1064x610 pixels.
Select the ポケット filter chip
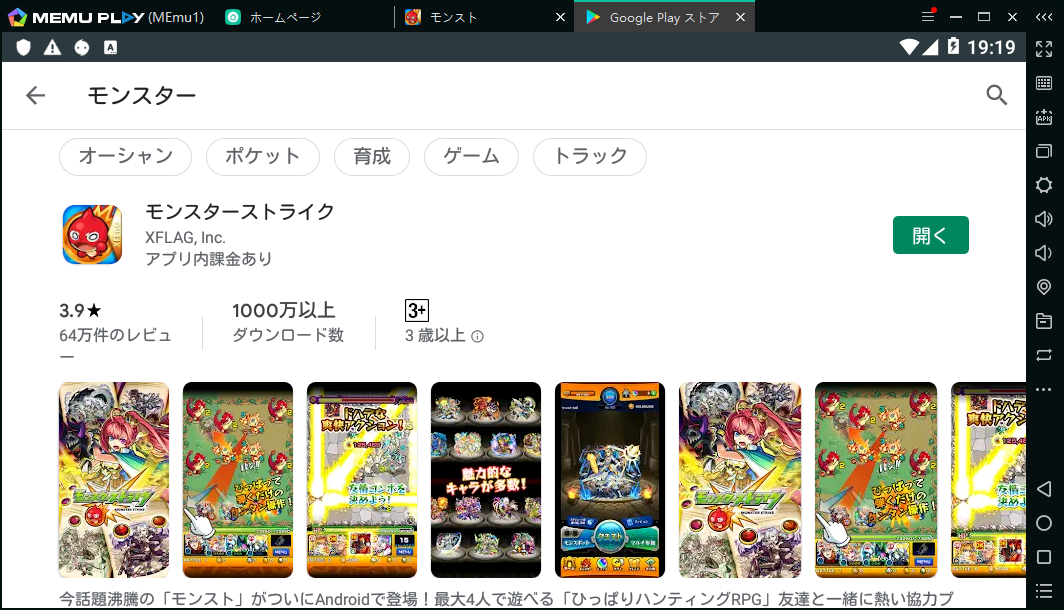[262, 156]
